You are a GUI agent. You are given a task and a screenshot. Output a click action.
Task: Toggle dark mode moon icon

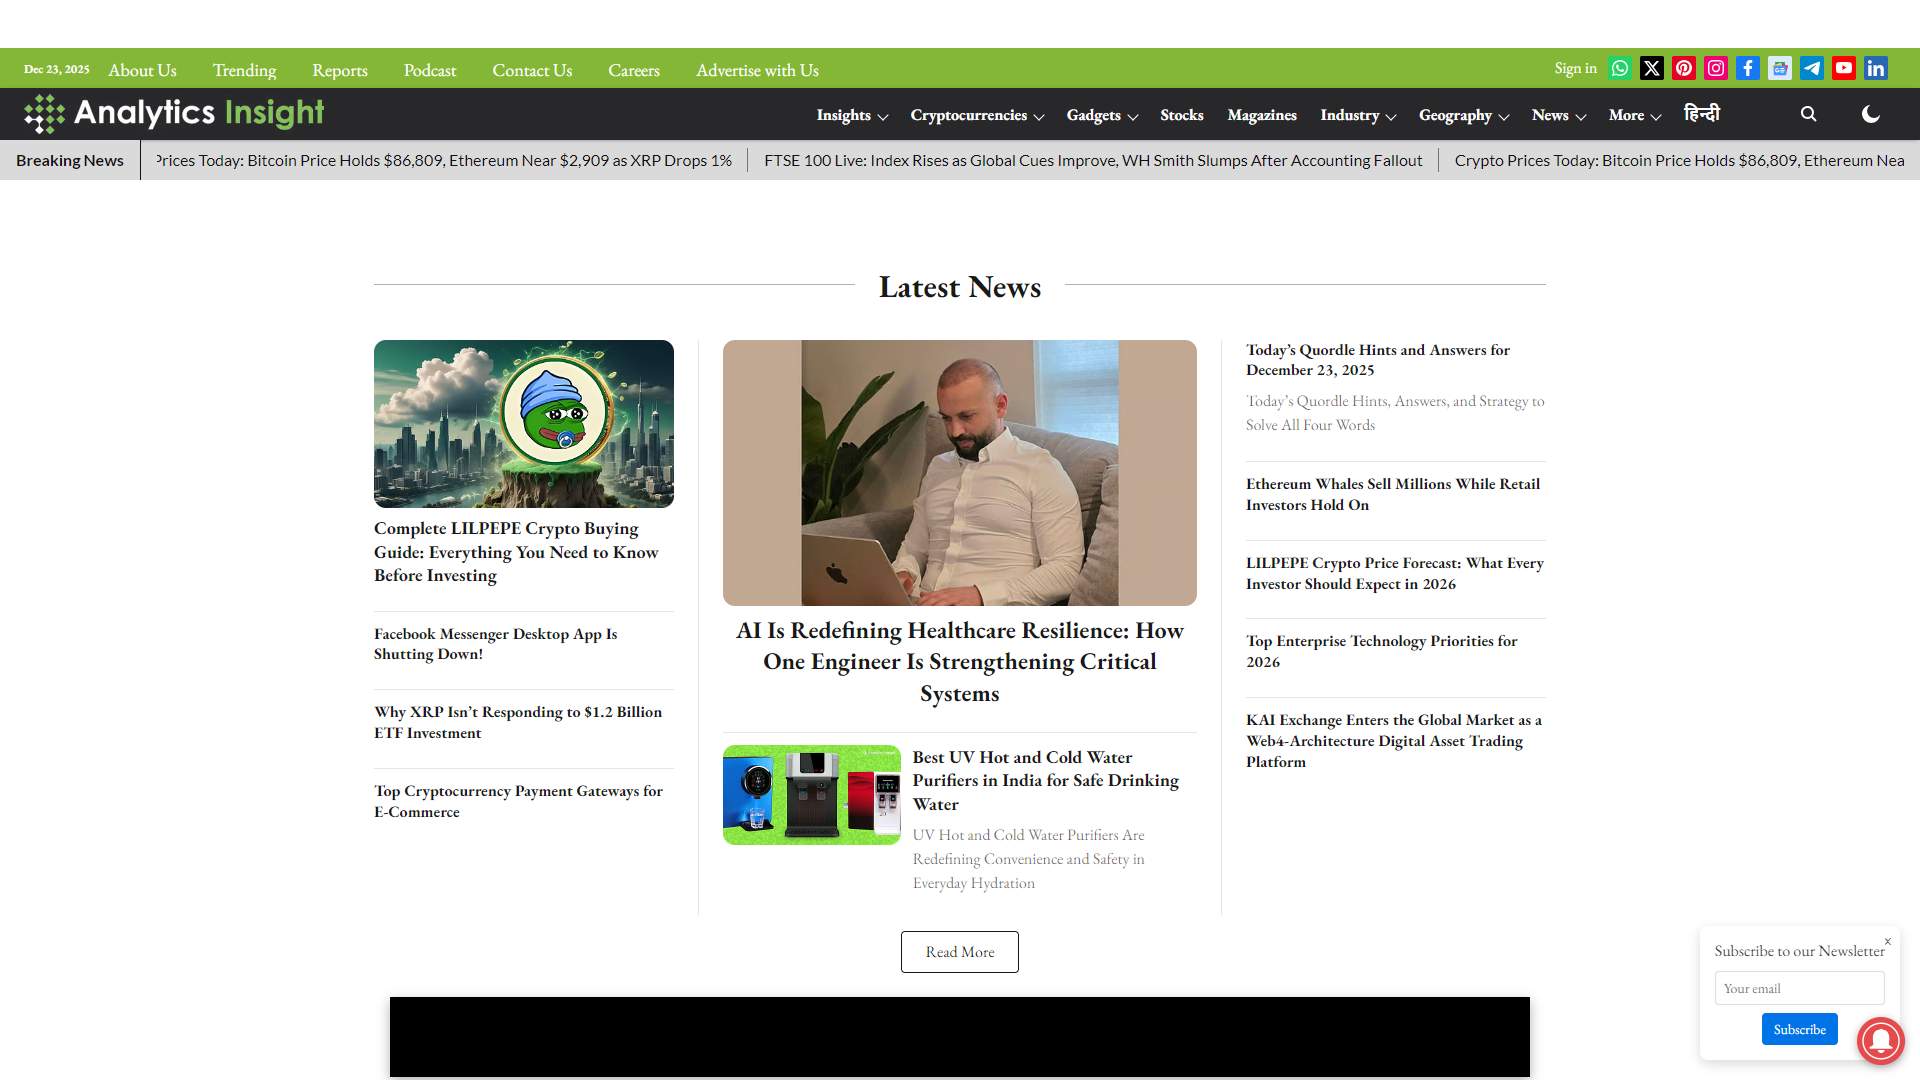1871,114
